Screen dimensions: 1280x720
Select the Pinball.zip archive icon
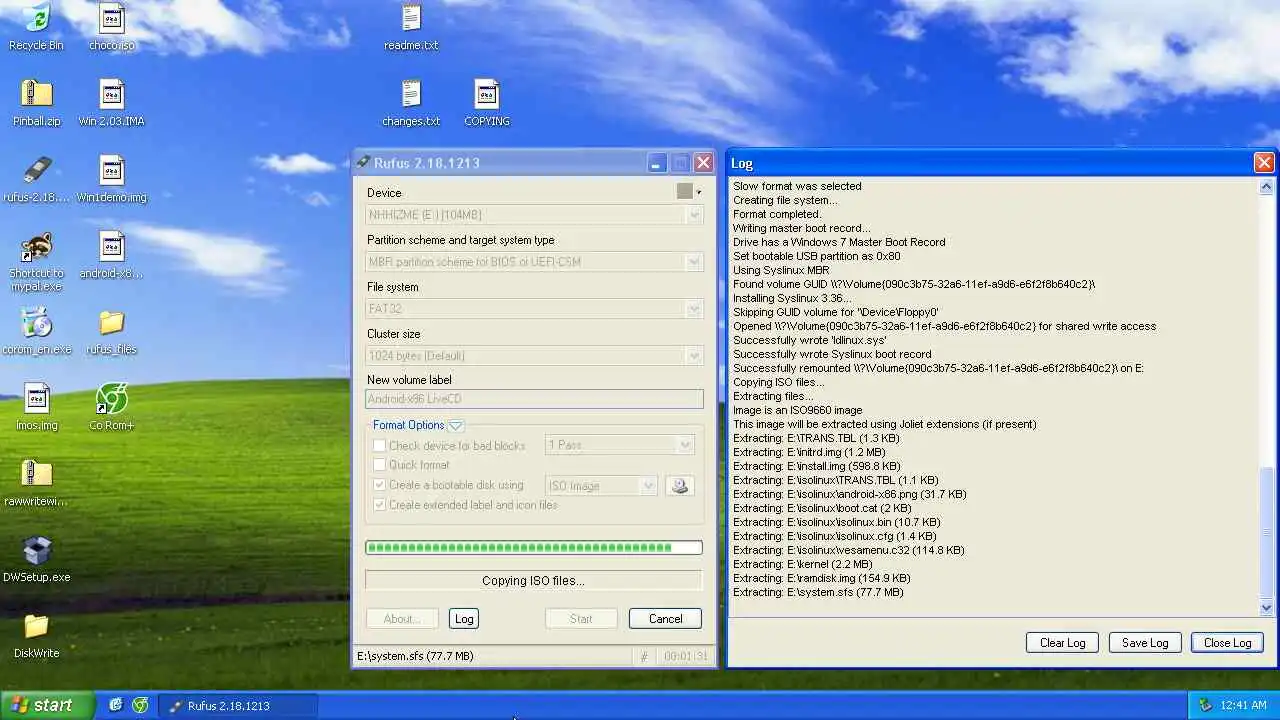coord(36,102)
